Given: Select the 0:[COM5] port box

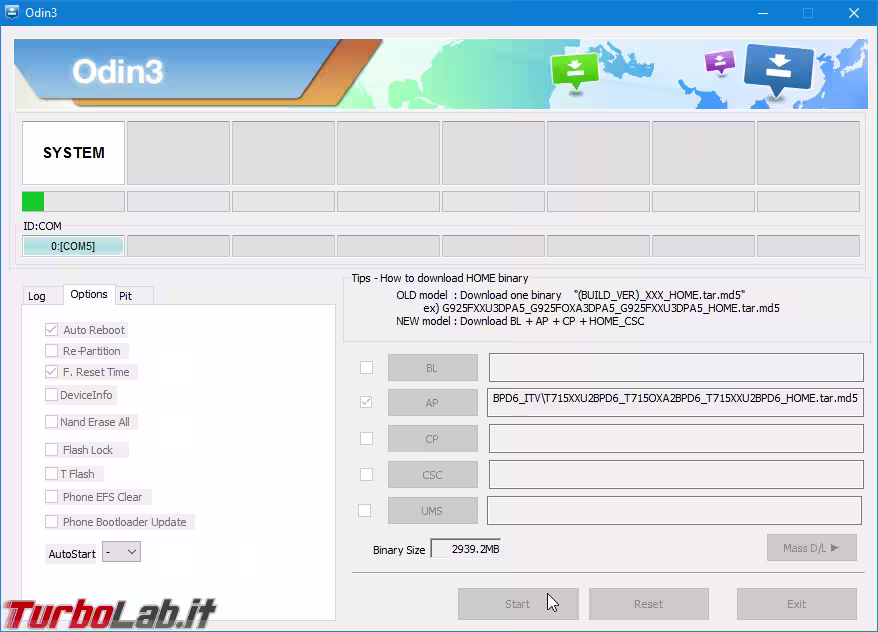Looking at the screenshot, I should coord(73,246).
